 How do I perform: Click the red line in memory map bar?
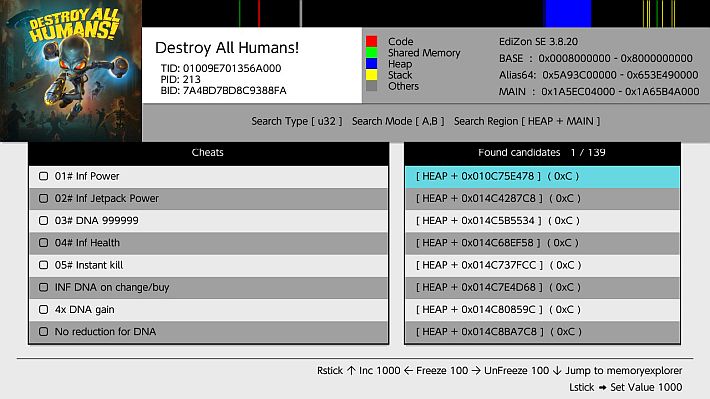(259, 14)
